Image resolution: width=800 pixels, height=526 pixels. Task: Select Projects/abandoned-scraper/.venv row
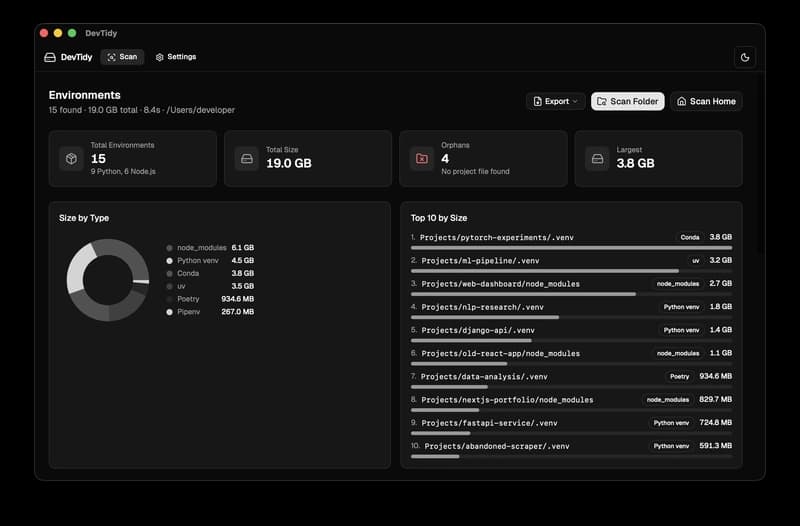coord(571,450)
